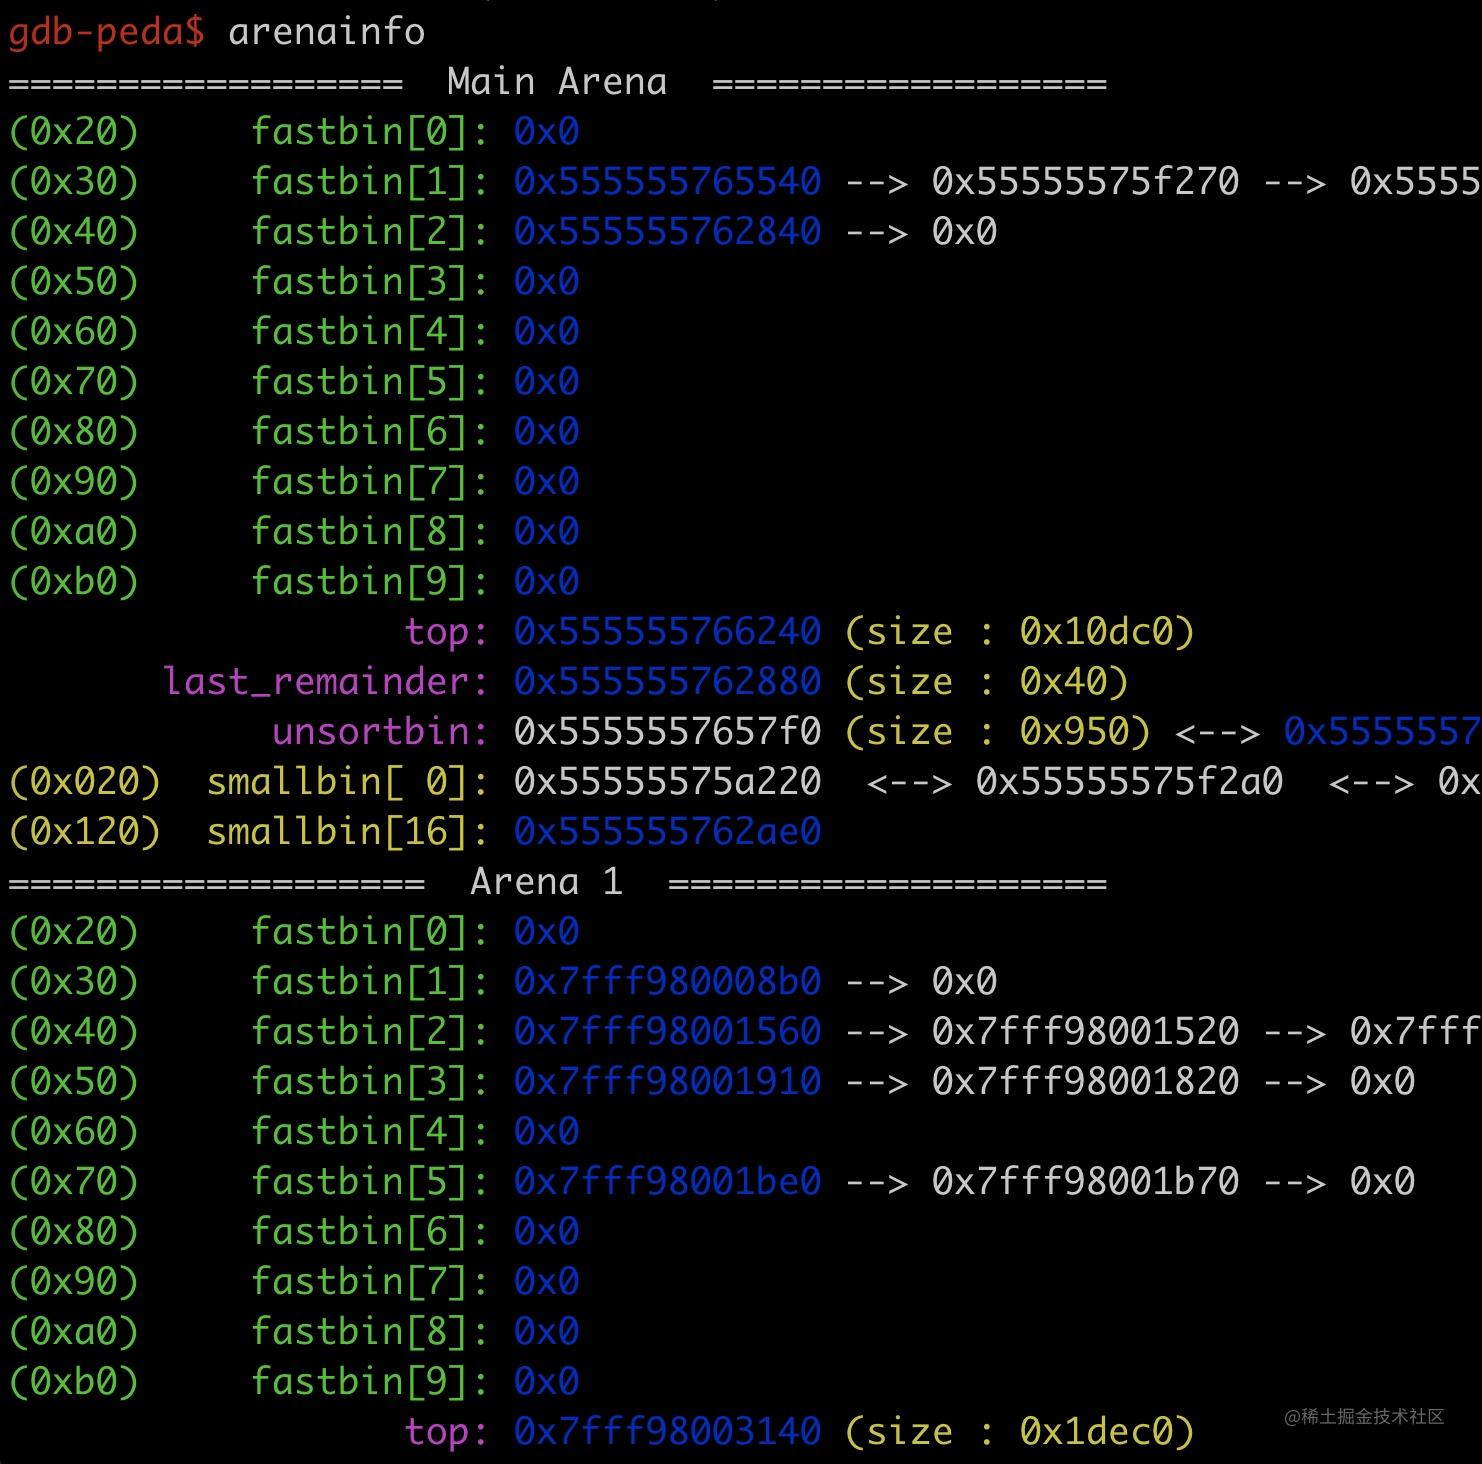Click the gdb-peda$ prompt
1482x1464 pixels.
pos(106,32)
